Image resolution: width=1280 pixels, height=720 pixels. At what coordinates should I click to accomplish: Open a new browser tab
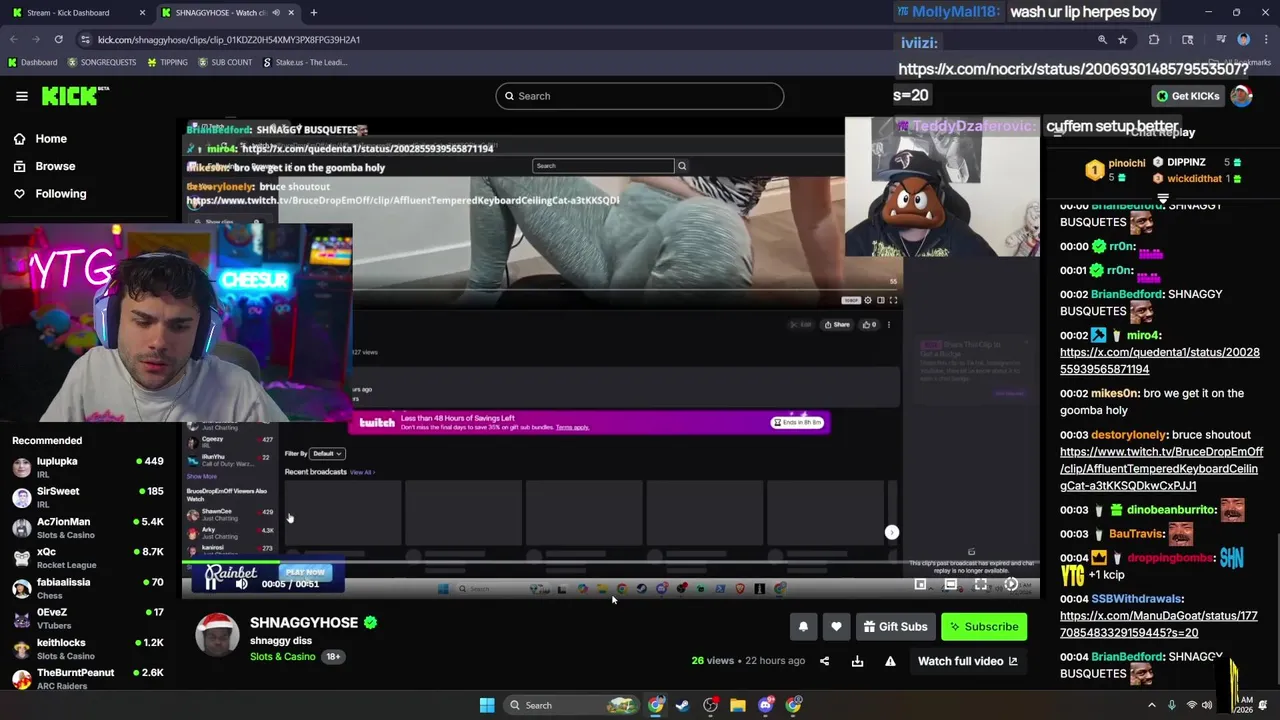[313, 13]
